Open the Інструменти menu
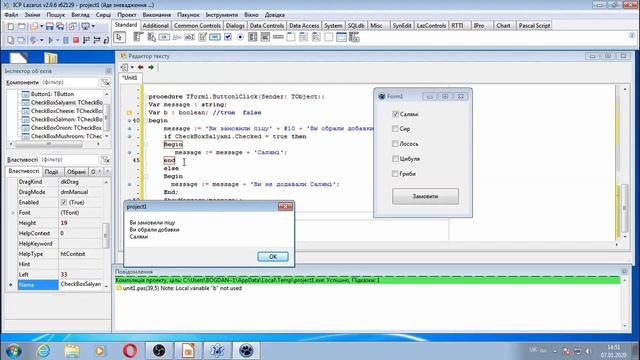 pyautogui.click(x=222, y=15)
